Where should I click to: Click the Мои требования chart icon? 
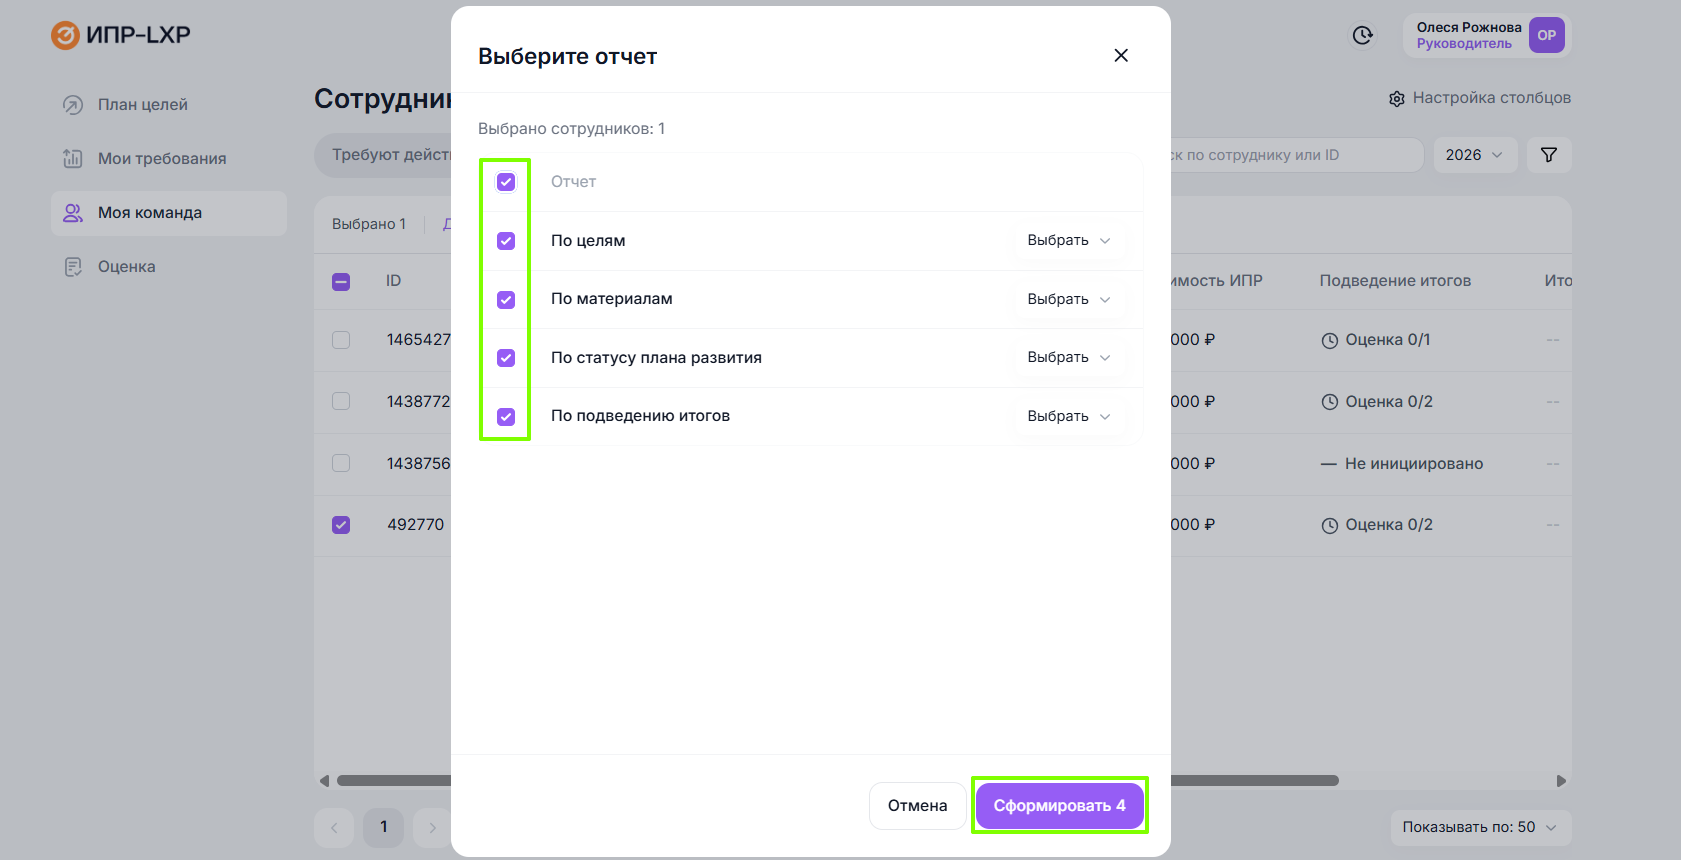point(73,159)
